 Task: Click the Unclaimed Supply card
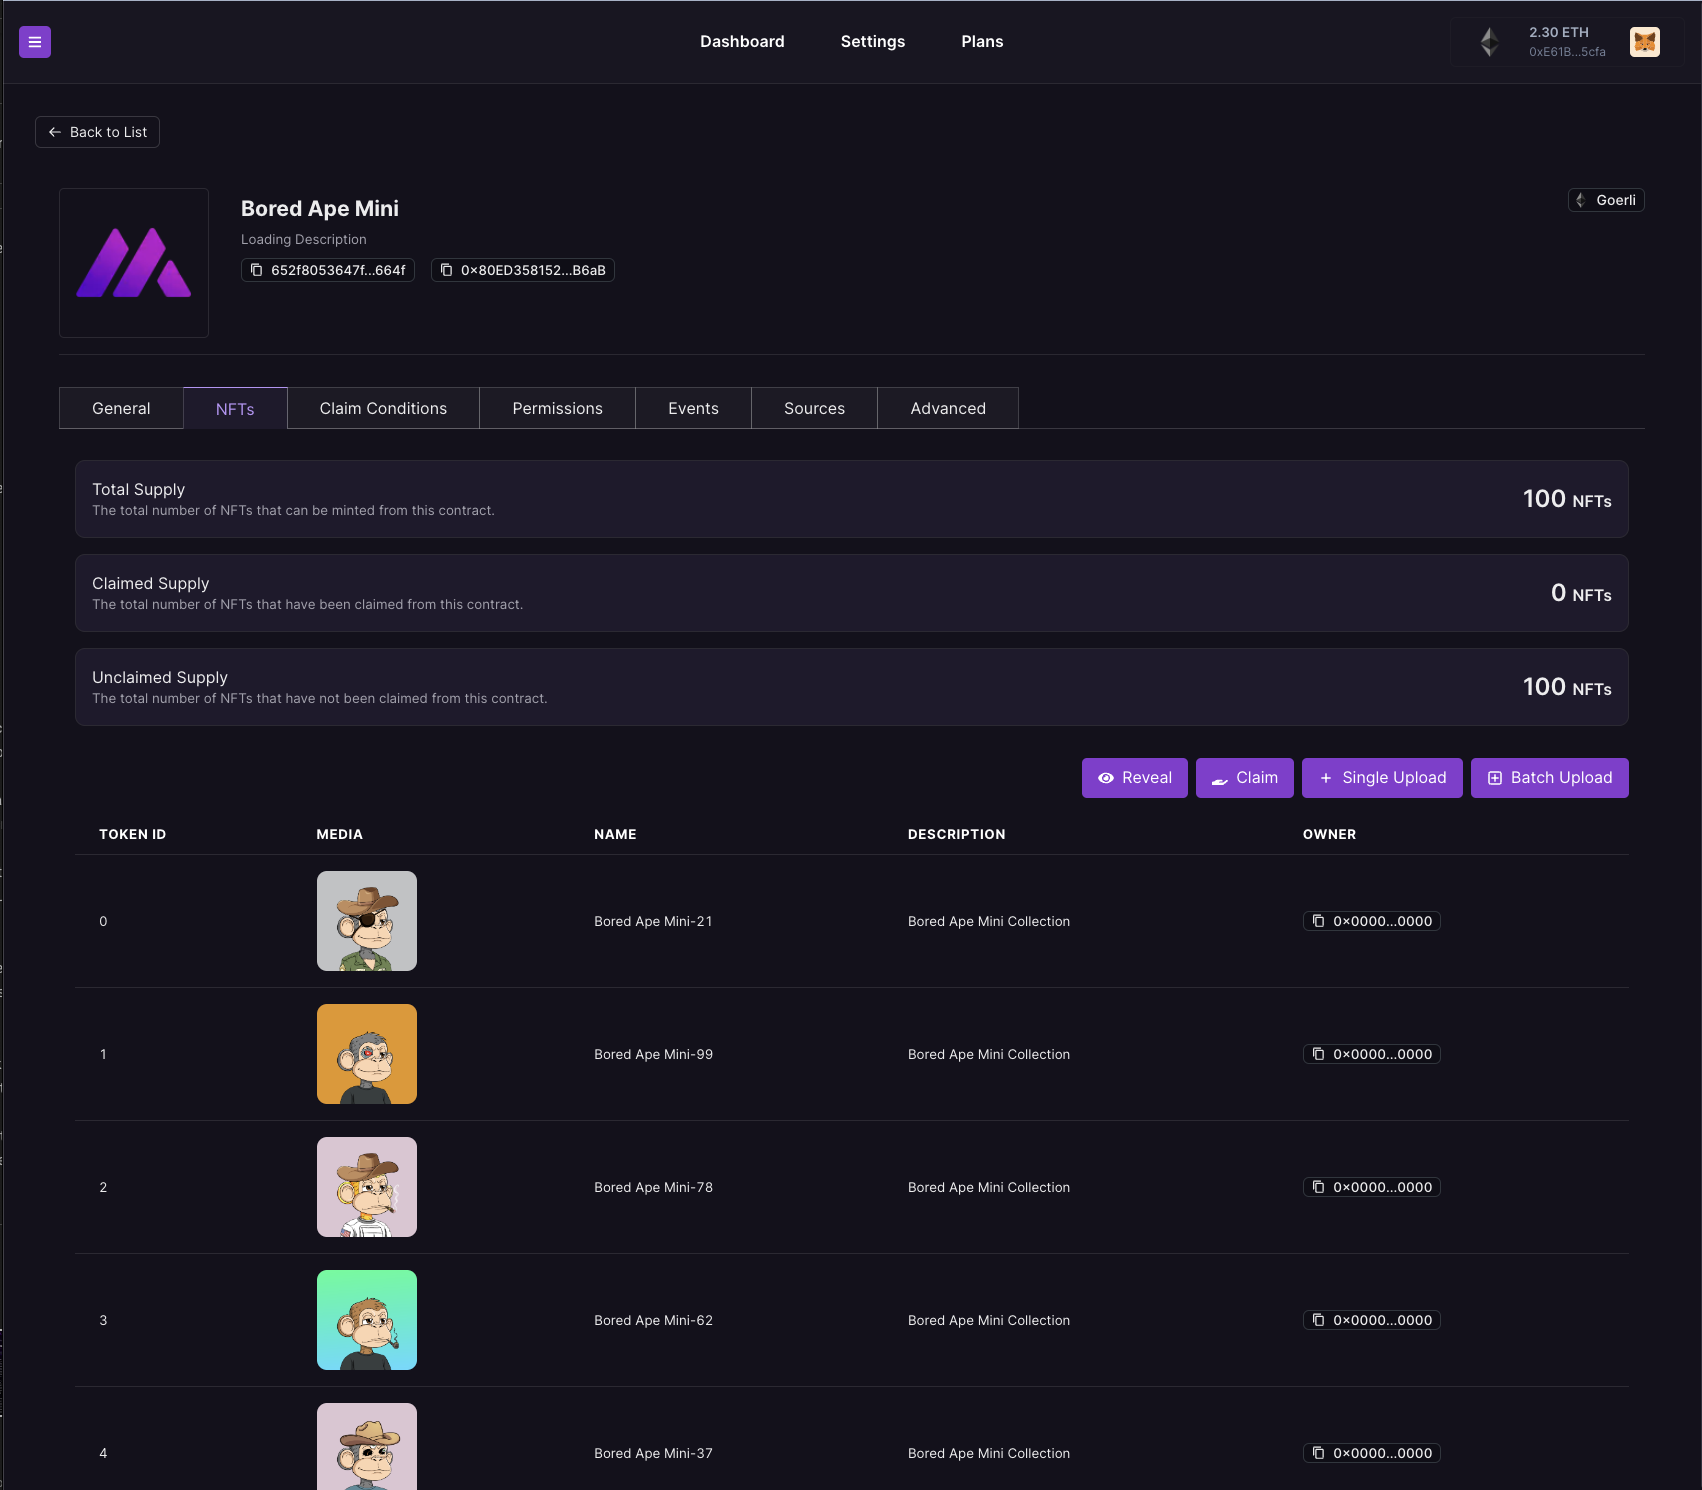click(852, 687)
